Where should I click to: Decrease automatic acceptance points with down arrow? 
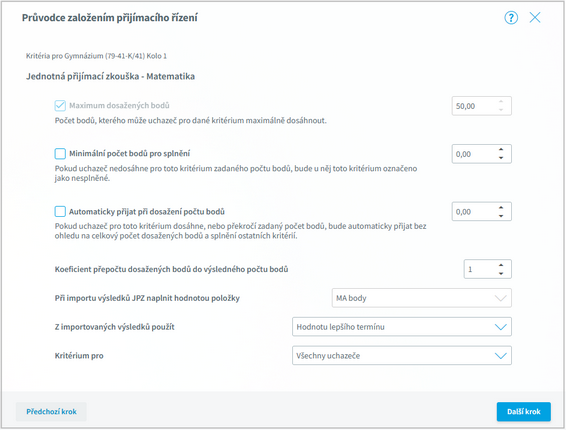pos(501,216)
